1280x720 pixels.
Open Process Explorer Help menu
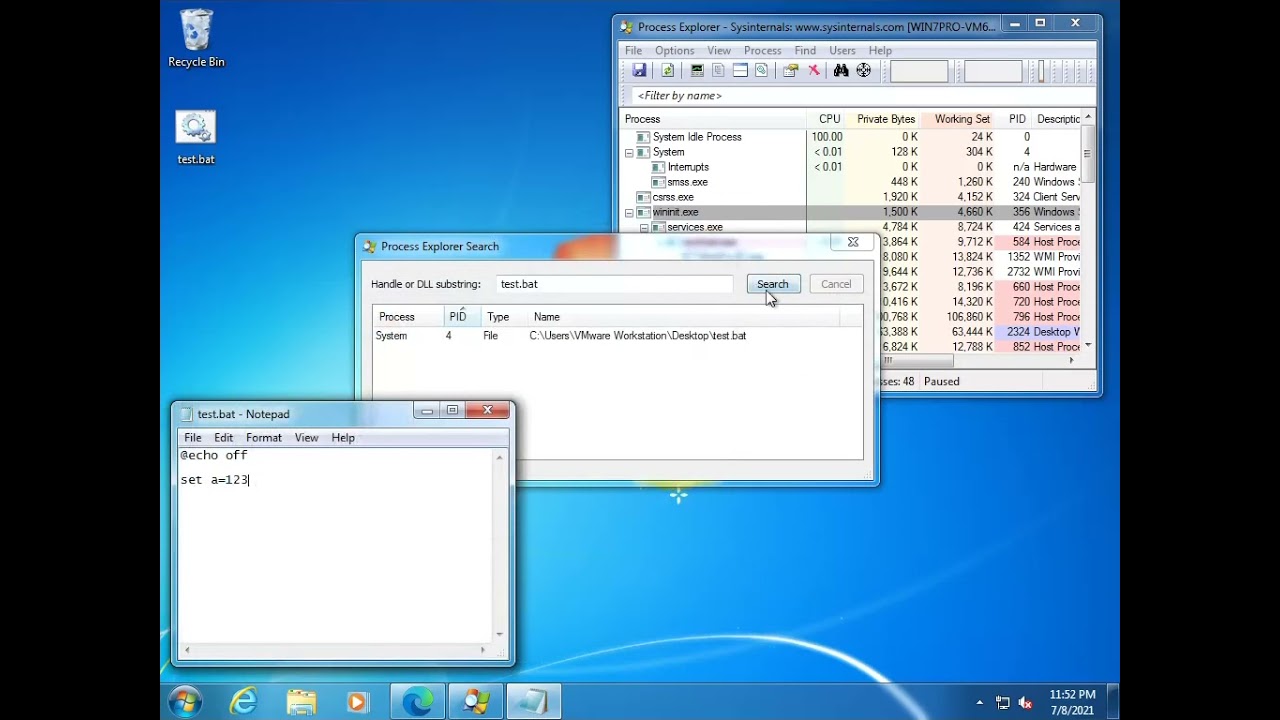[880, 50]
